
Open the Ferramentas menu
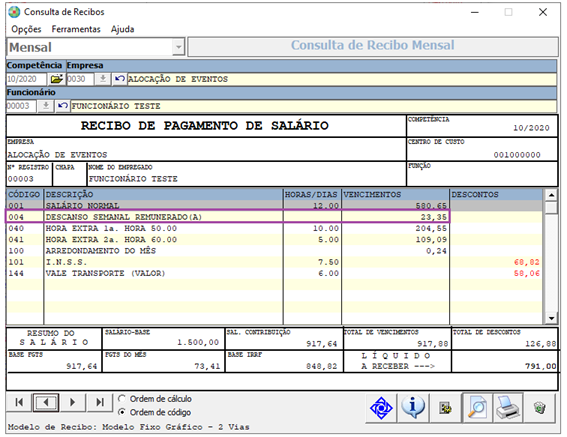point(76,29)
